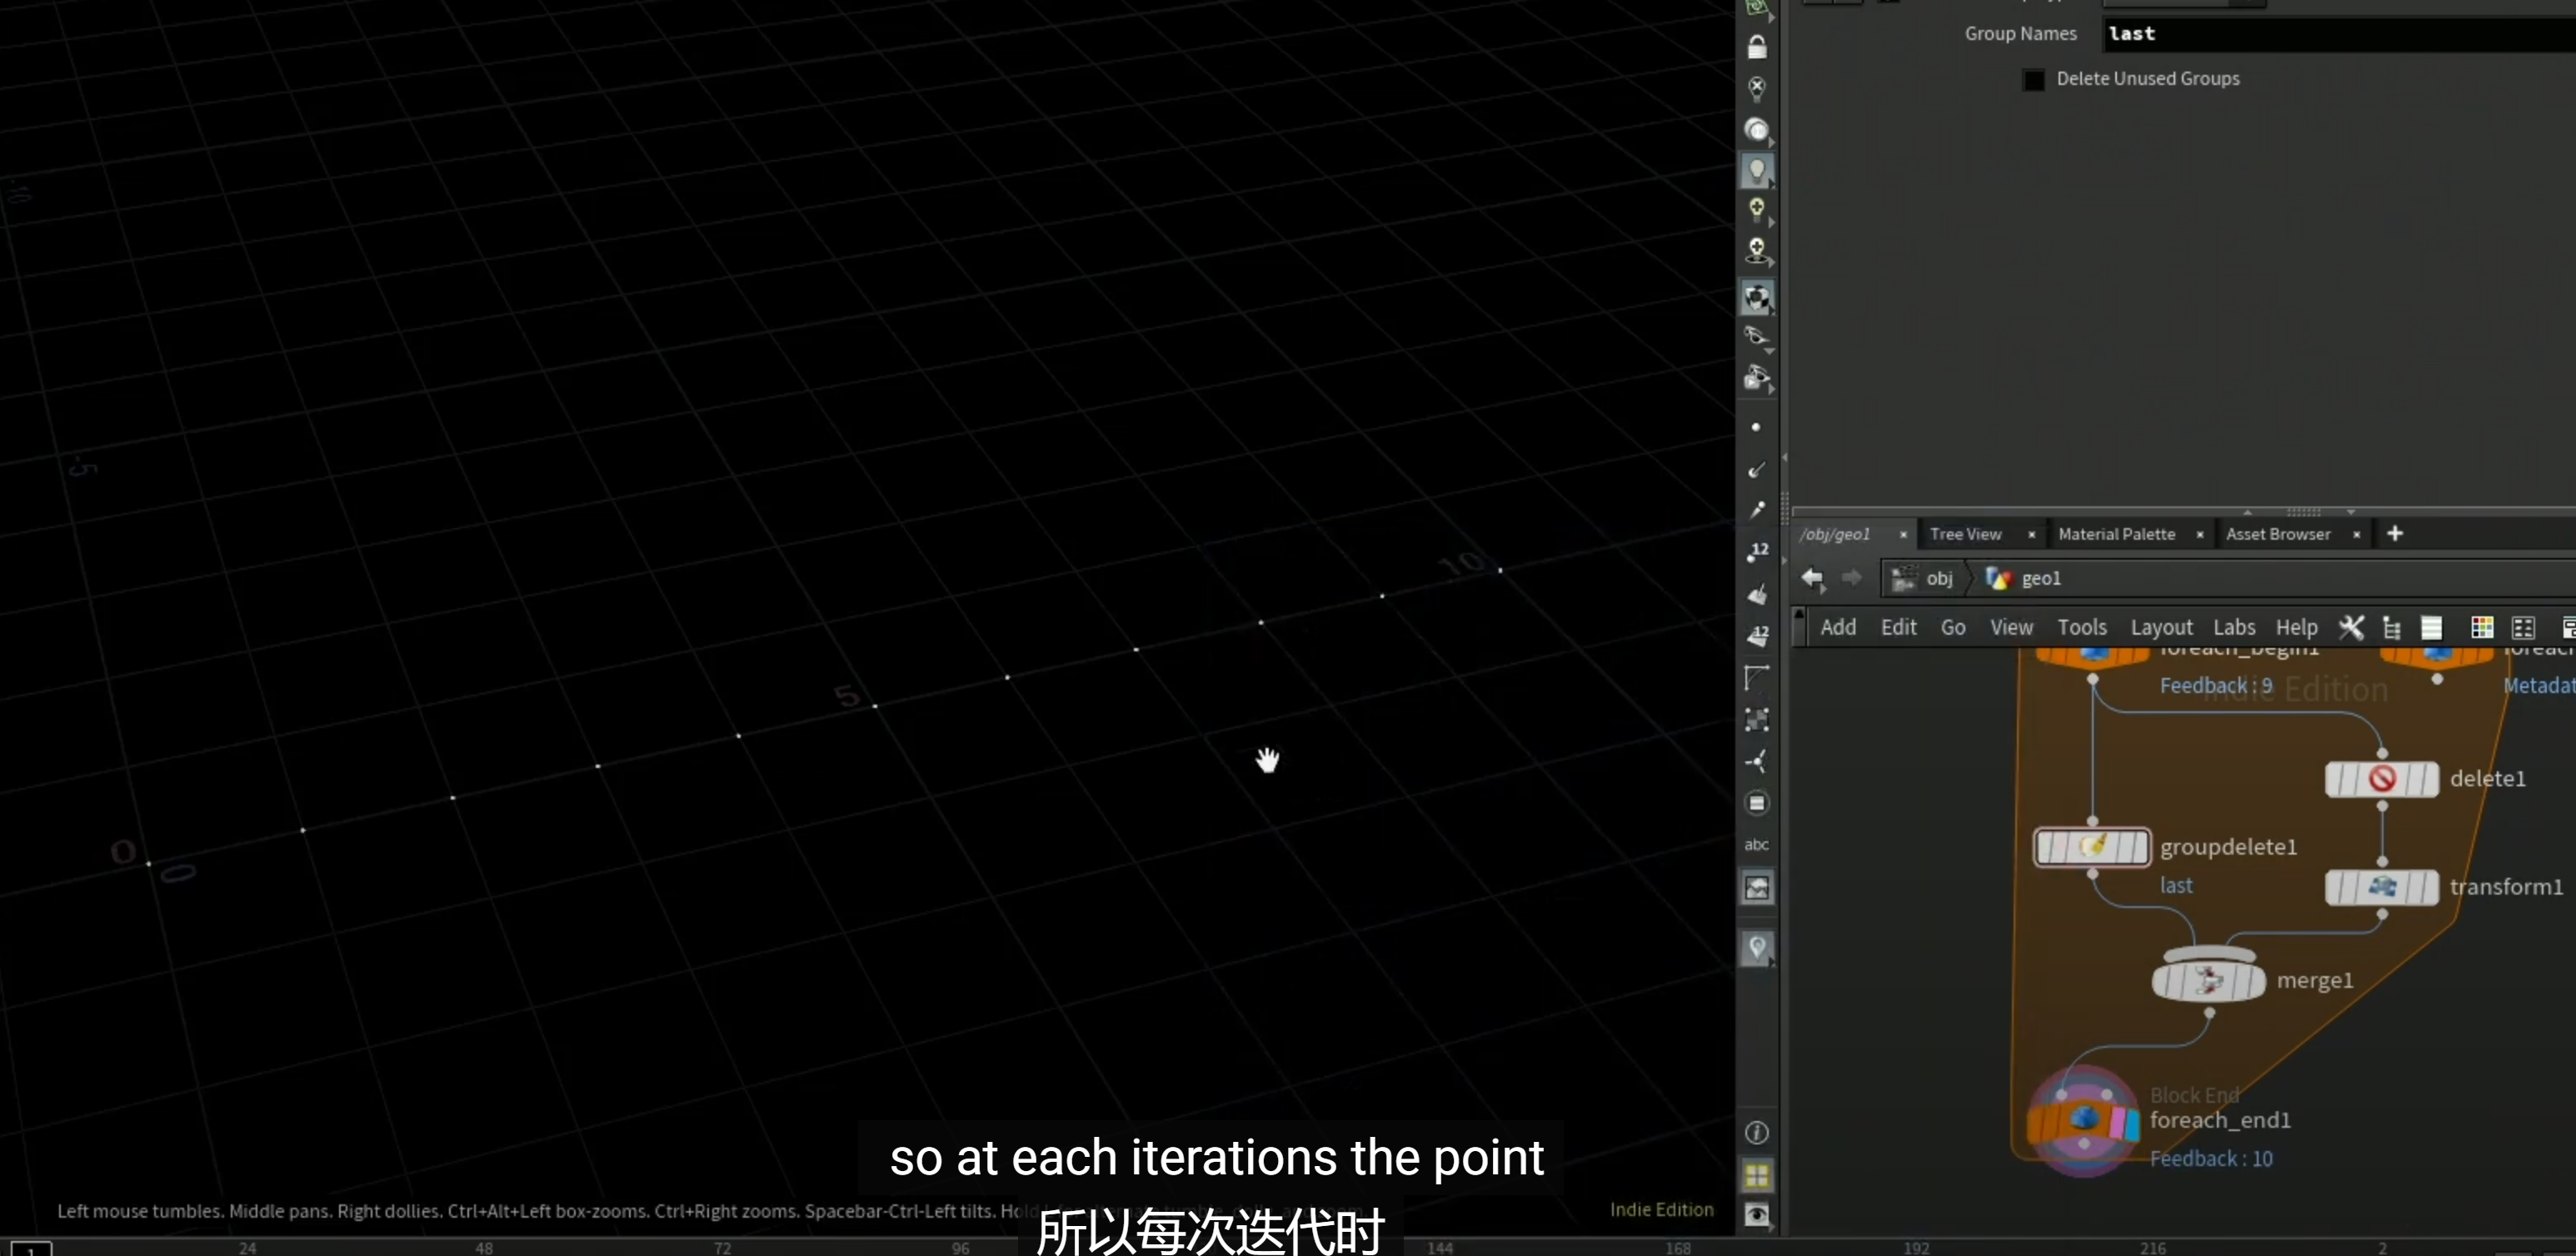The height and width of the screenshot is (1256, 2576).
Task: Open the View menu in network editor
Action: [2011, 627]
